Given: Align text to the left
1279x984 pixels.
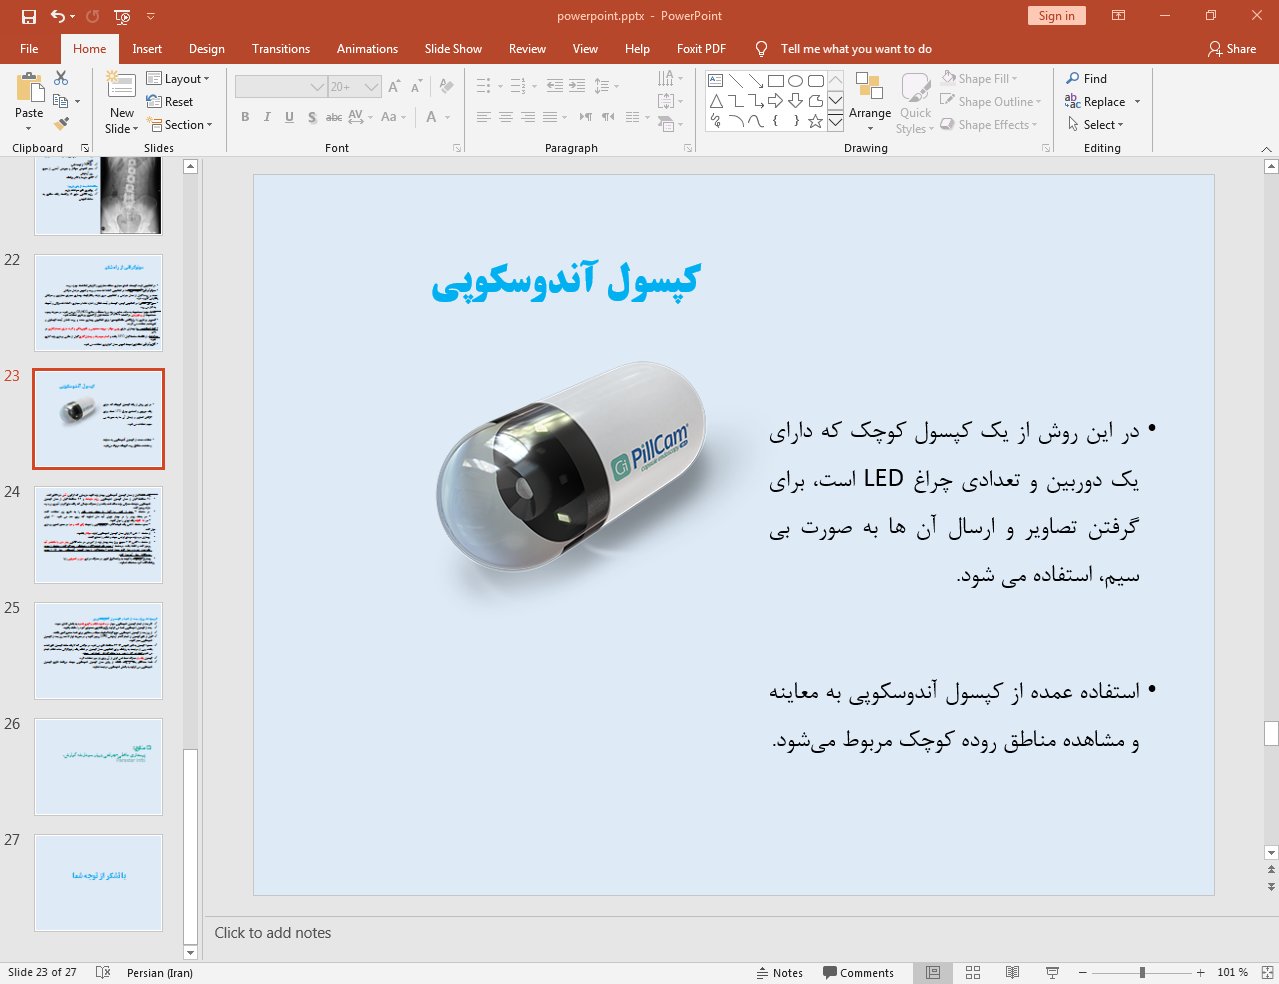Looking at the screenshot, I should tap(484, 117).
